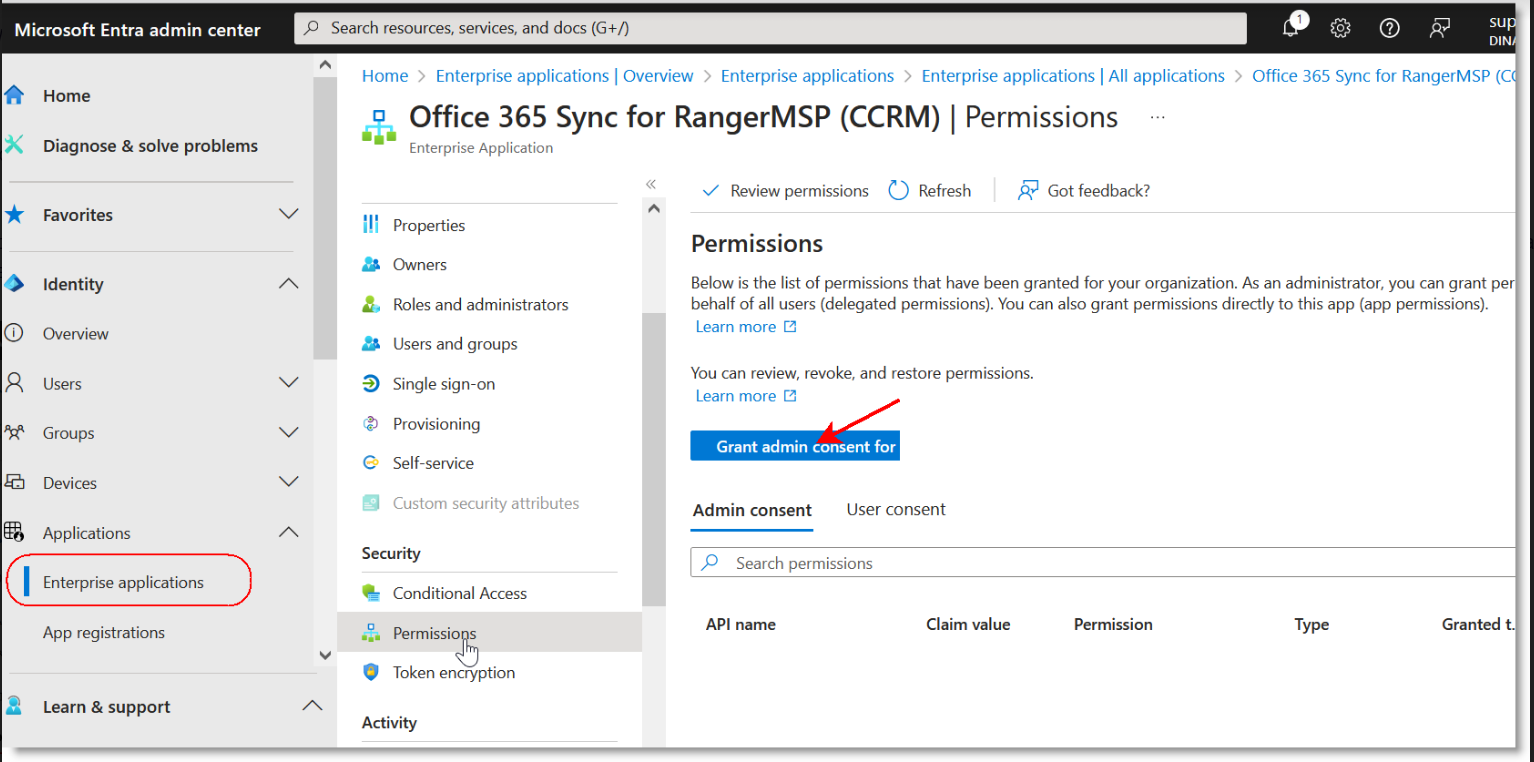Expand the Users section in sidebar
Viewport: 1534px width, 762px height.
[288, 383]
